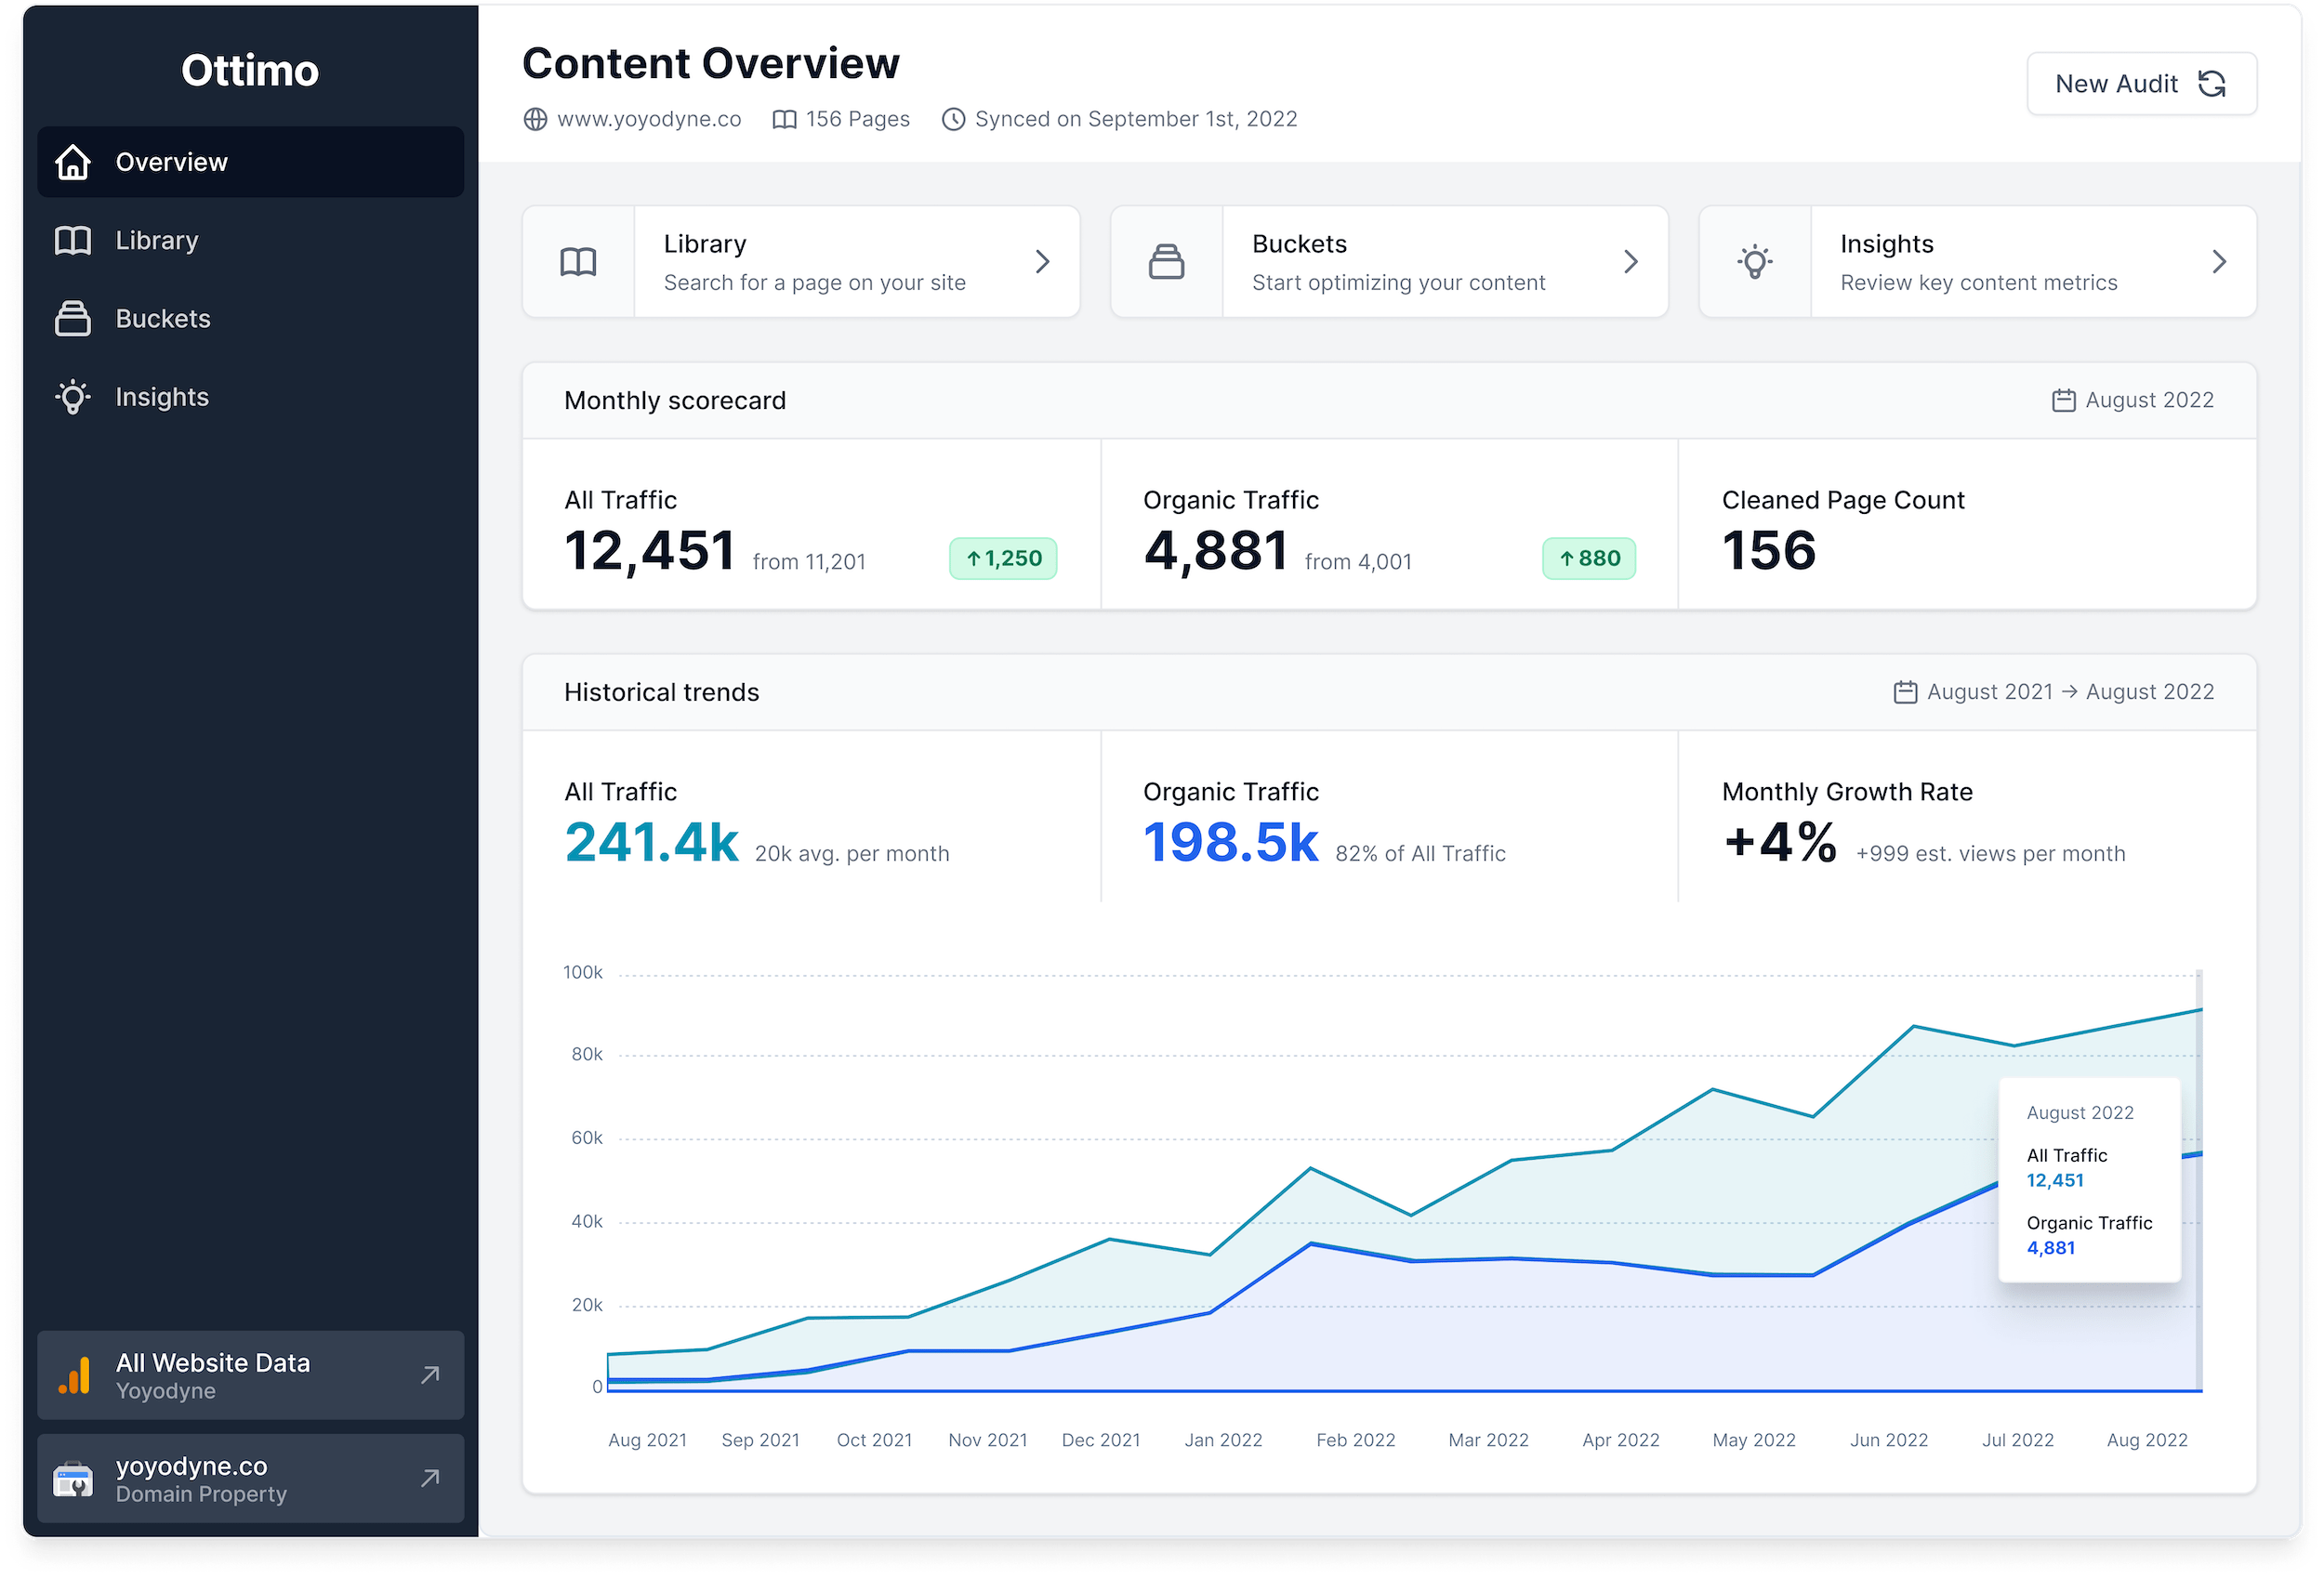This screenshot has width=2324, height=1578.
Task: Click the Insights lightbulb icon in sidebar
Action: pyautogui.click(x=73, y=397)
